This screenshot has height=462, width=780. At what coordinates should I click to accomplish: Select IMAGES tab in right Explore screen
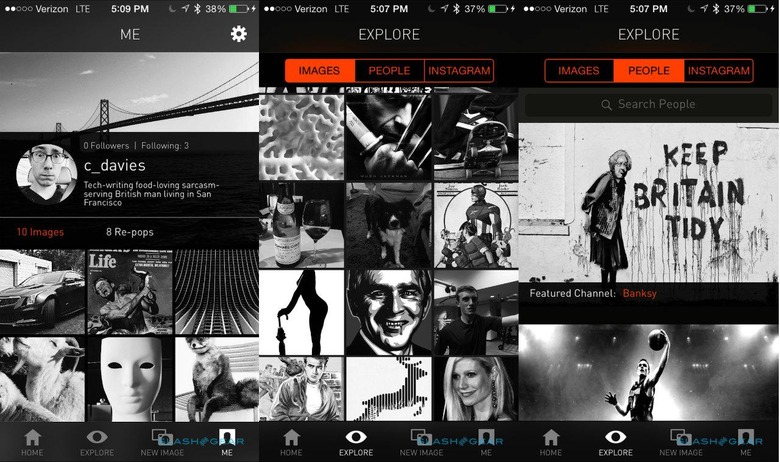point(579,71)
